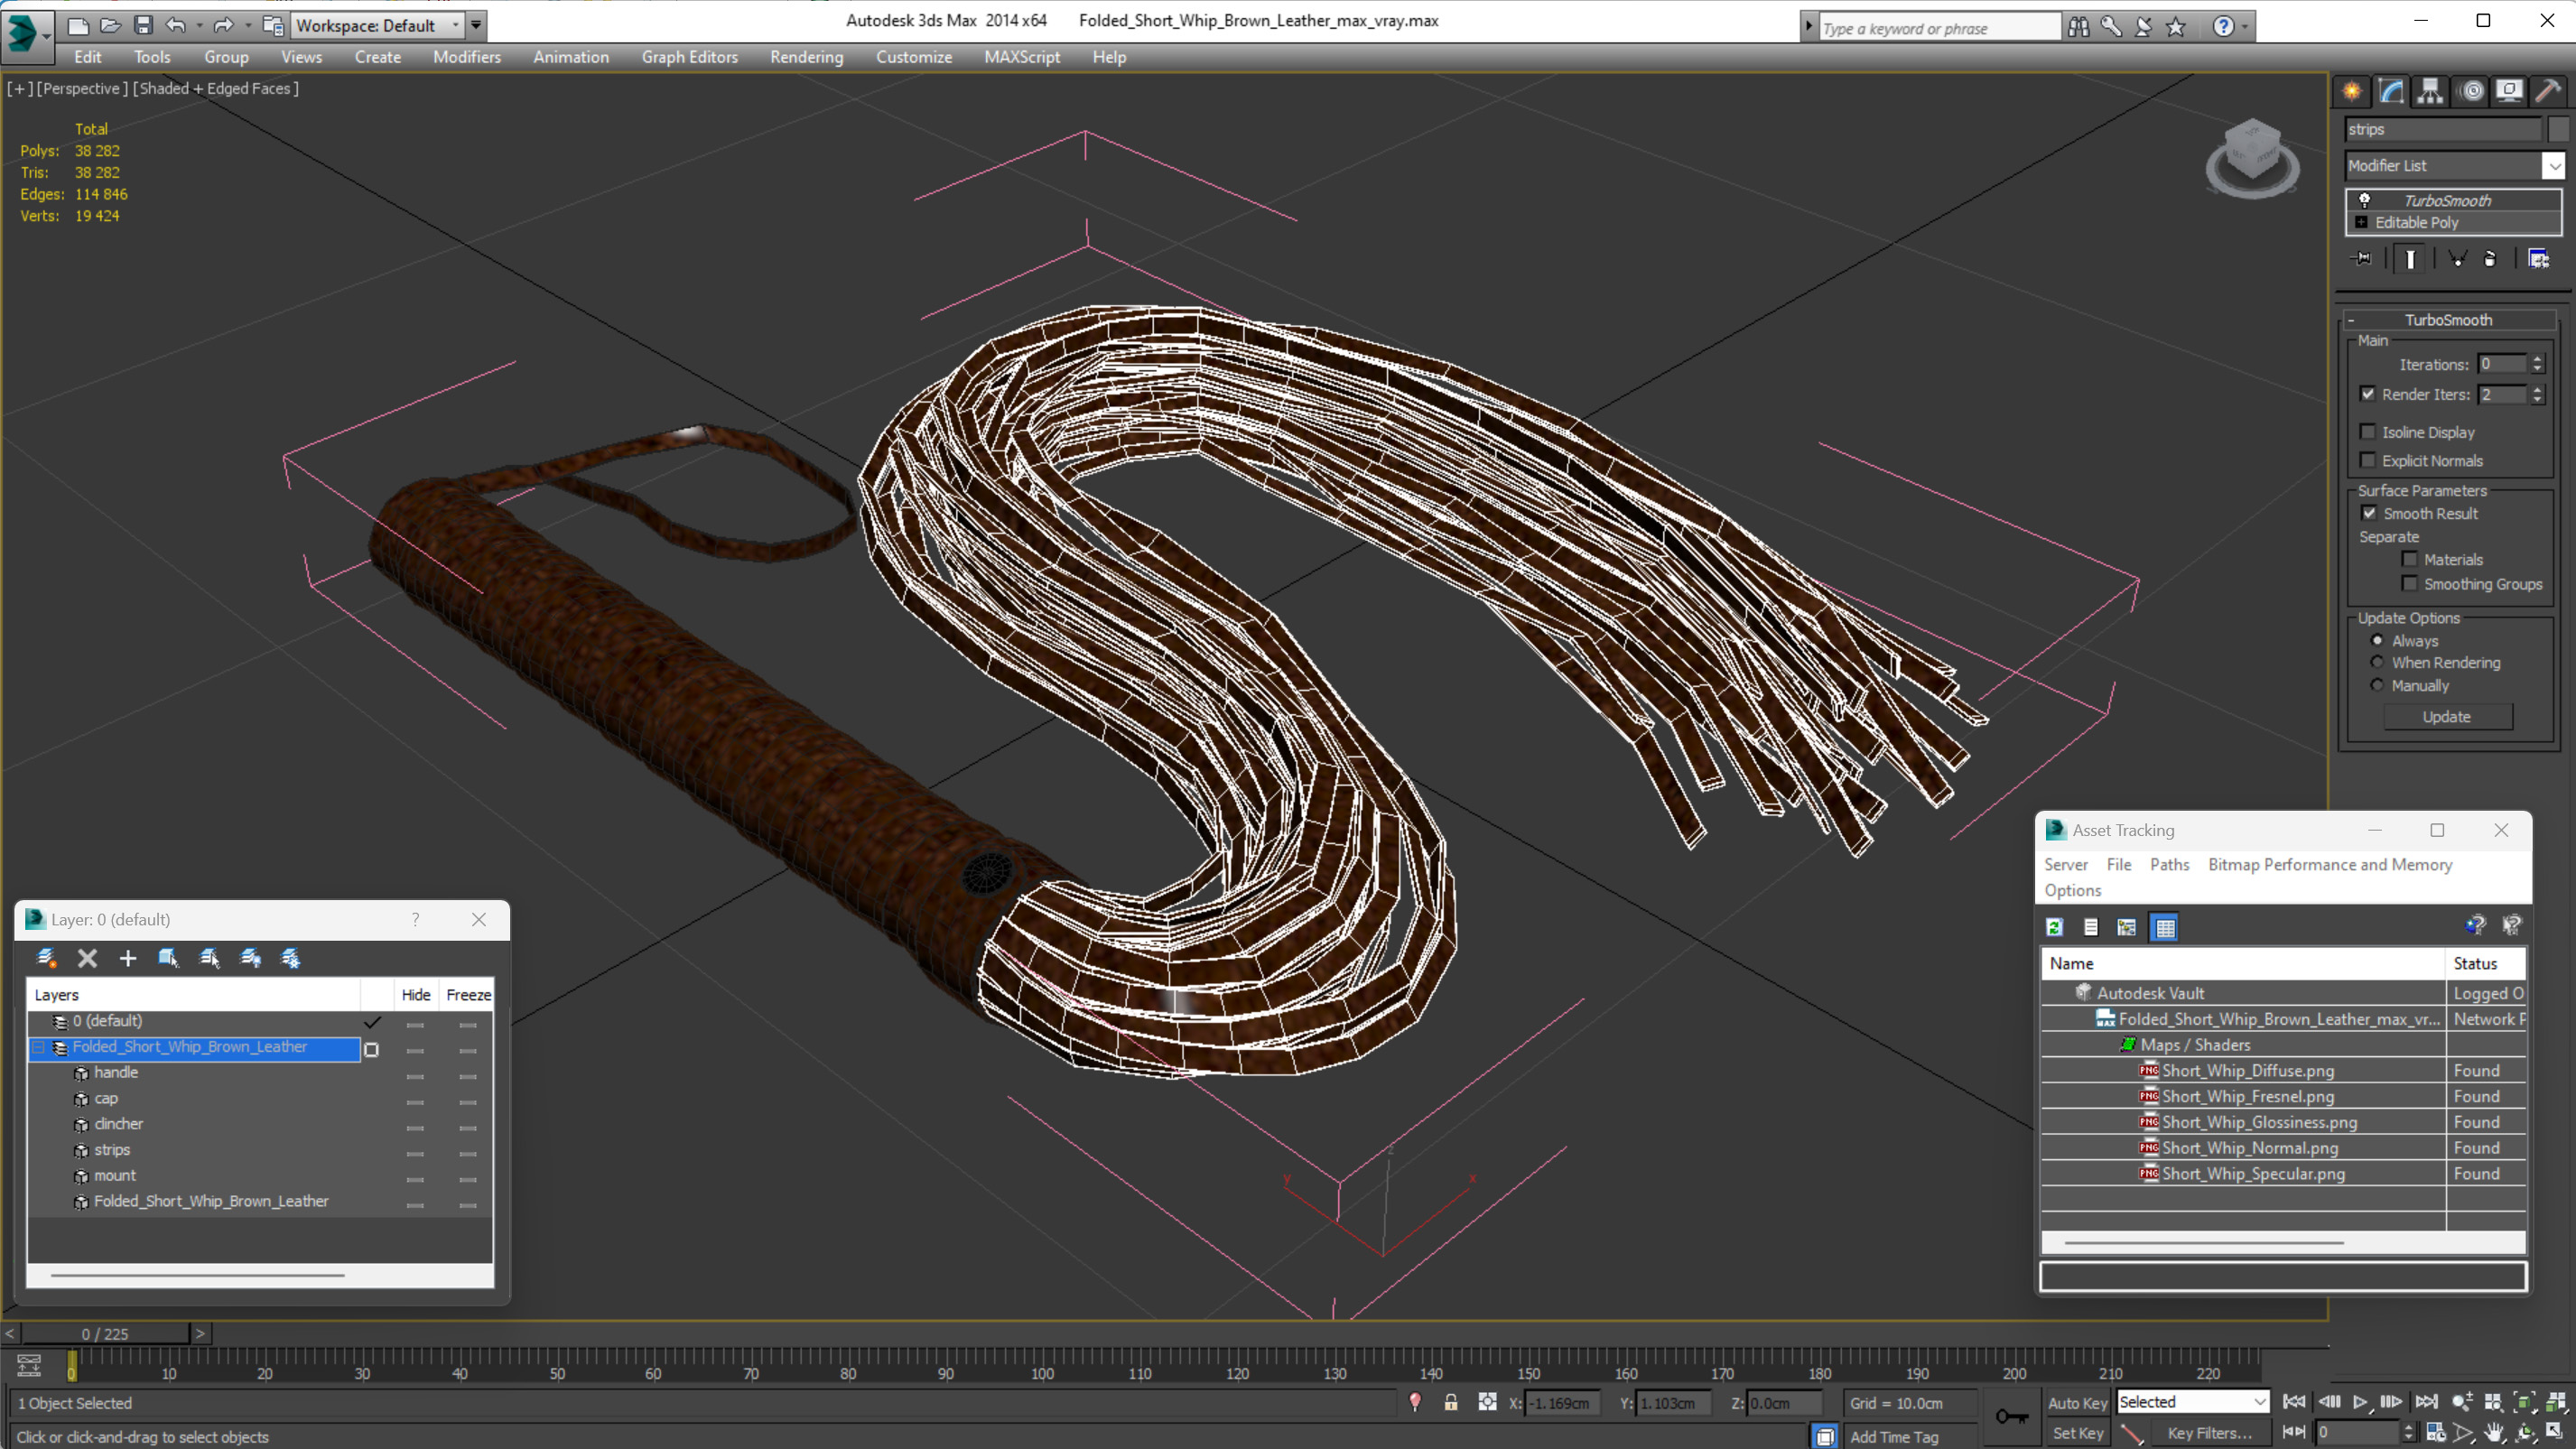The image size is (2576, 1449).
Task: Select the Always update radio button
Action: [x=2377, y=640]
